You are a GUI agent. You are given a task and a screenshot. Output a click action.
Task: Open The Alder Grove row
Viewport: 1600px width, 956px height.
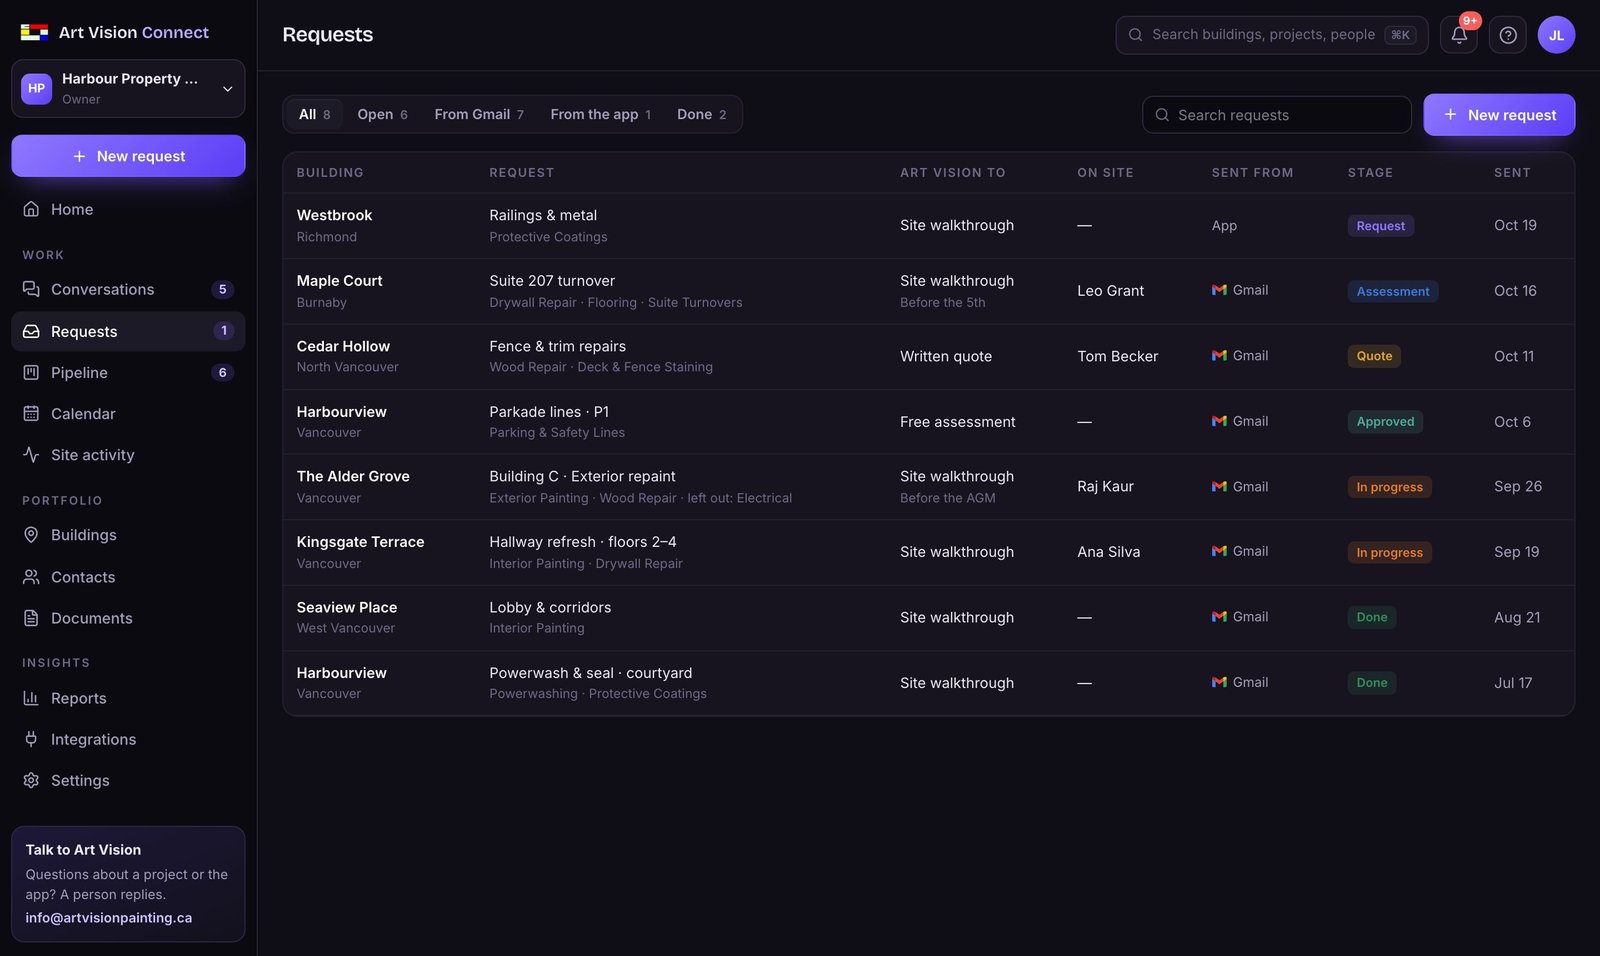click(928, 487)
